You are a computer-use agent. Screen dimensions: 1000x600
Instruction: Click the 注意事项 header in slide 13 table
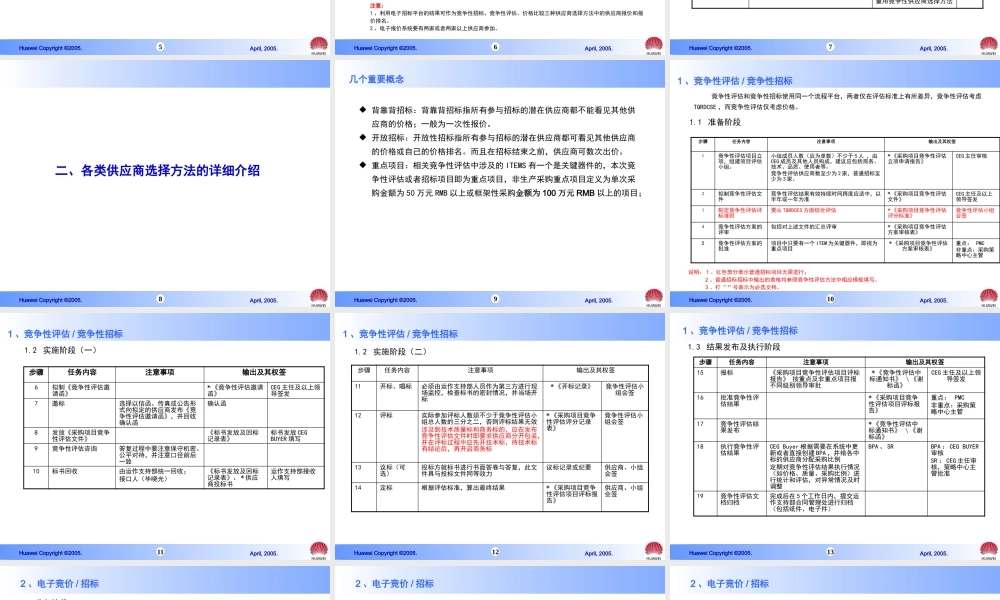(816, 362)
